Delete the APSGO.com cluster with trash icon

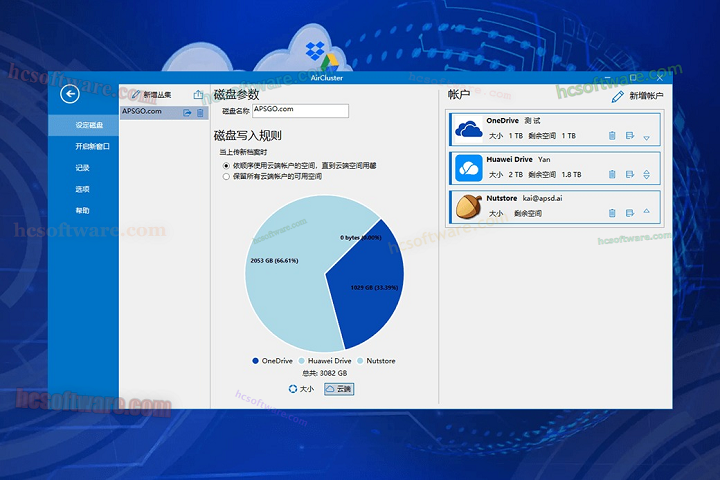(200, 113)
